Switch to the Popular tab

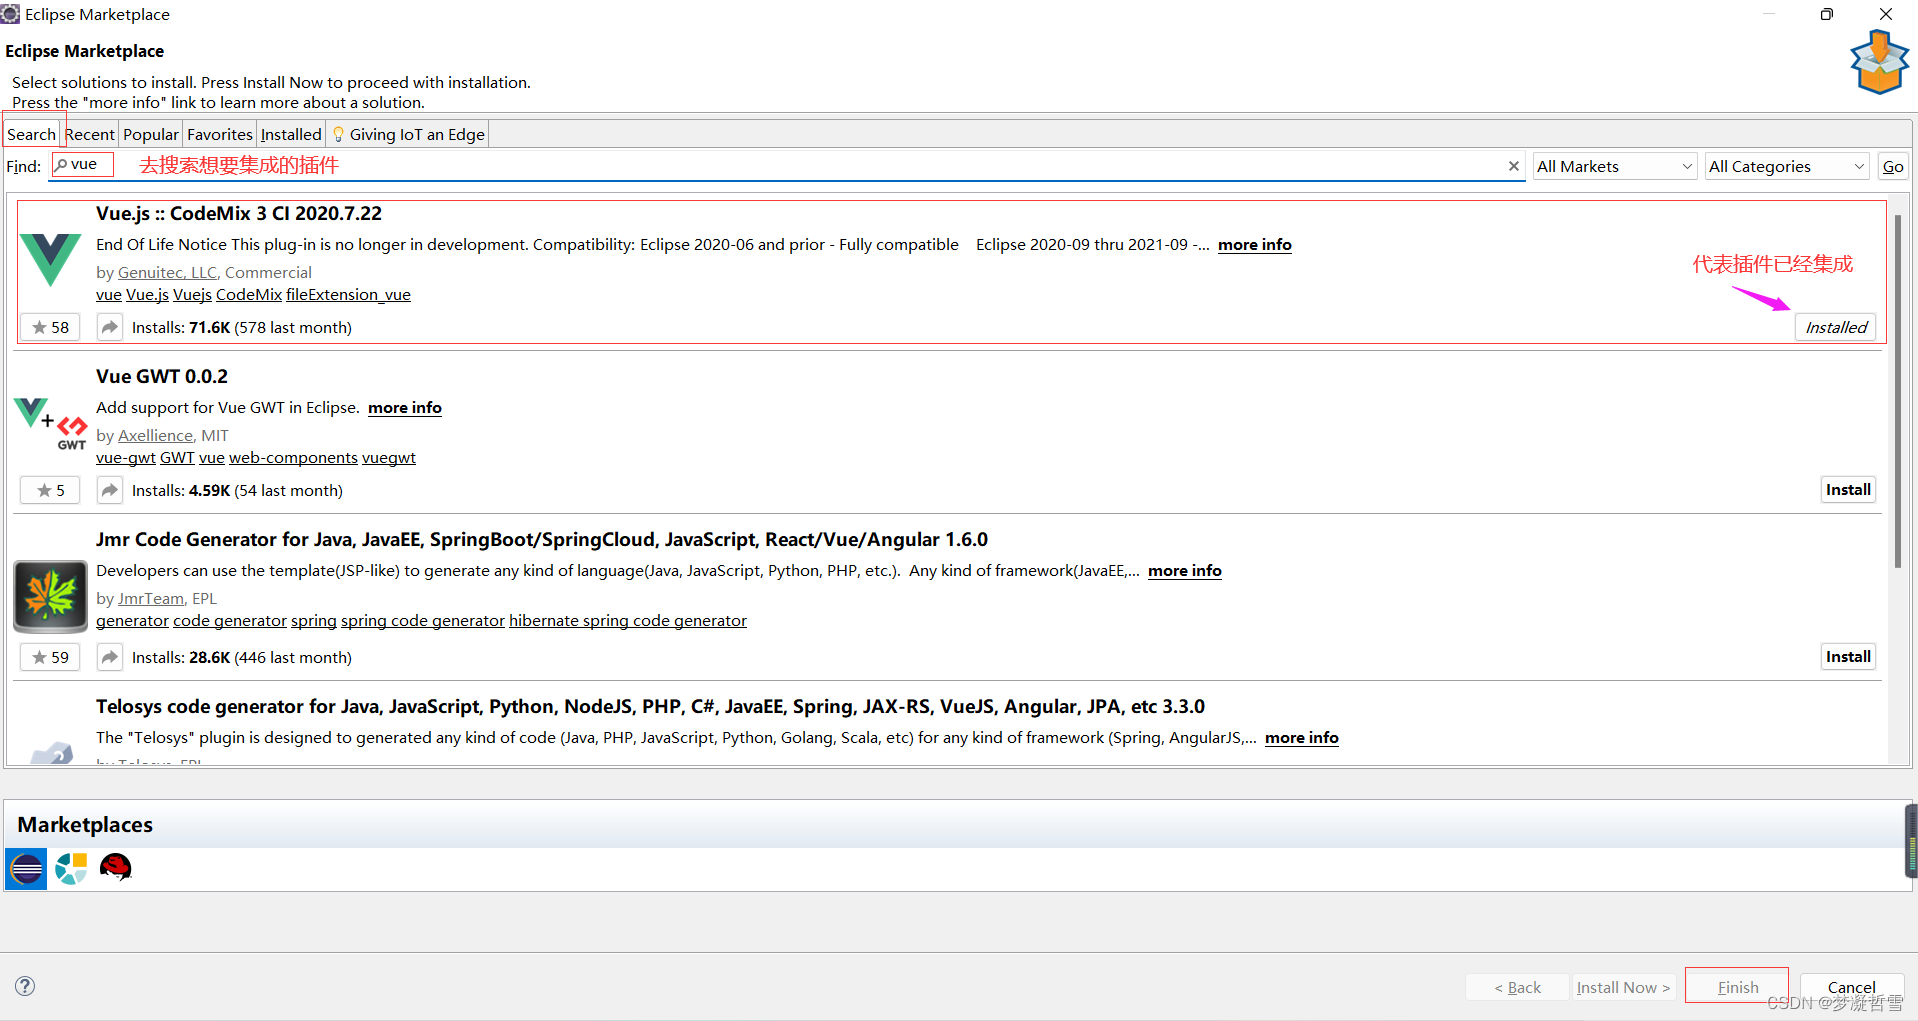coord(151,134)
